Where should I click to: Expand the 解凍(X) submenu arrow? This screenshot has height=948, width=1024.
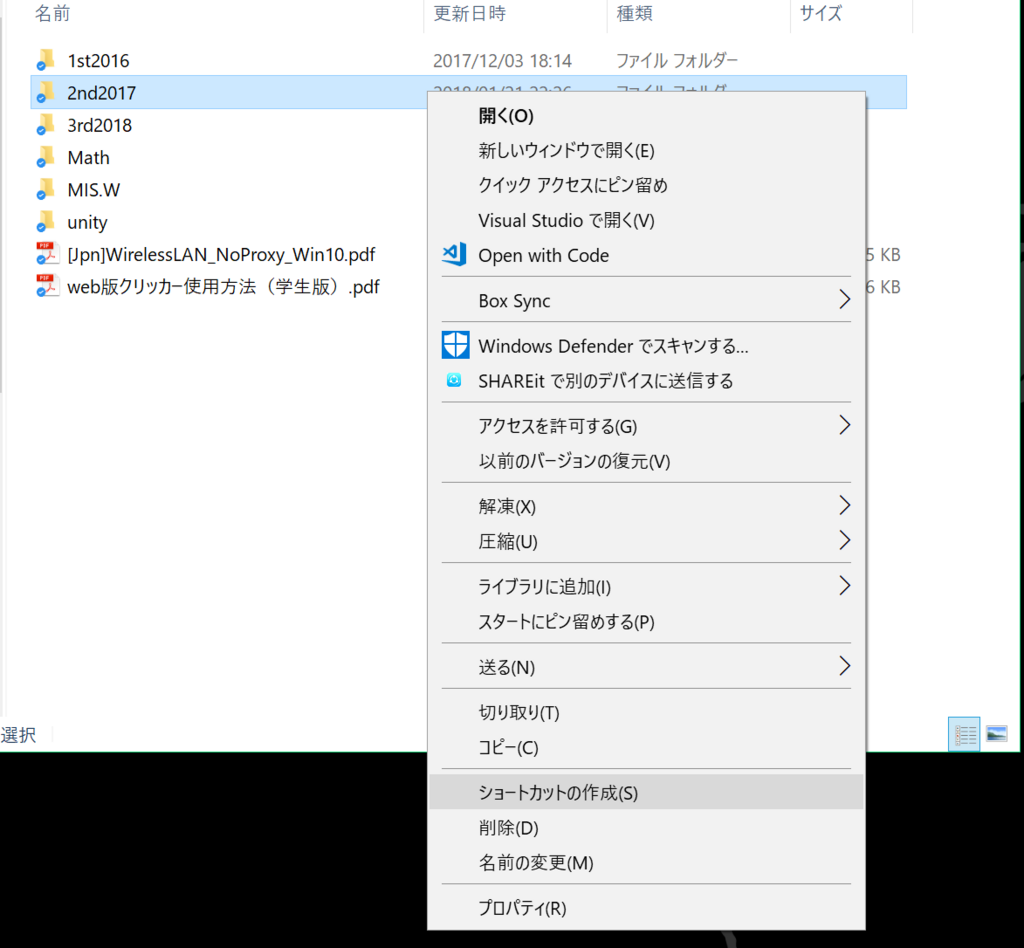click(x=844, y=506)
